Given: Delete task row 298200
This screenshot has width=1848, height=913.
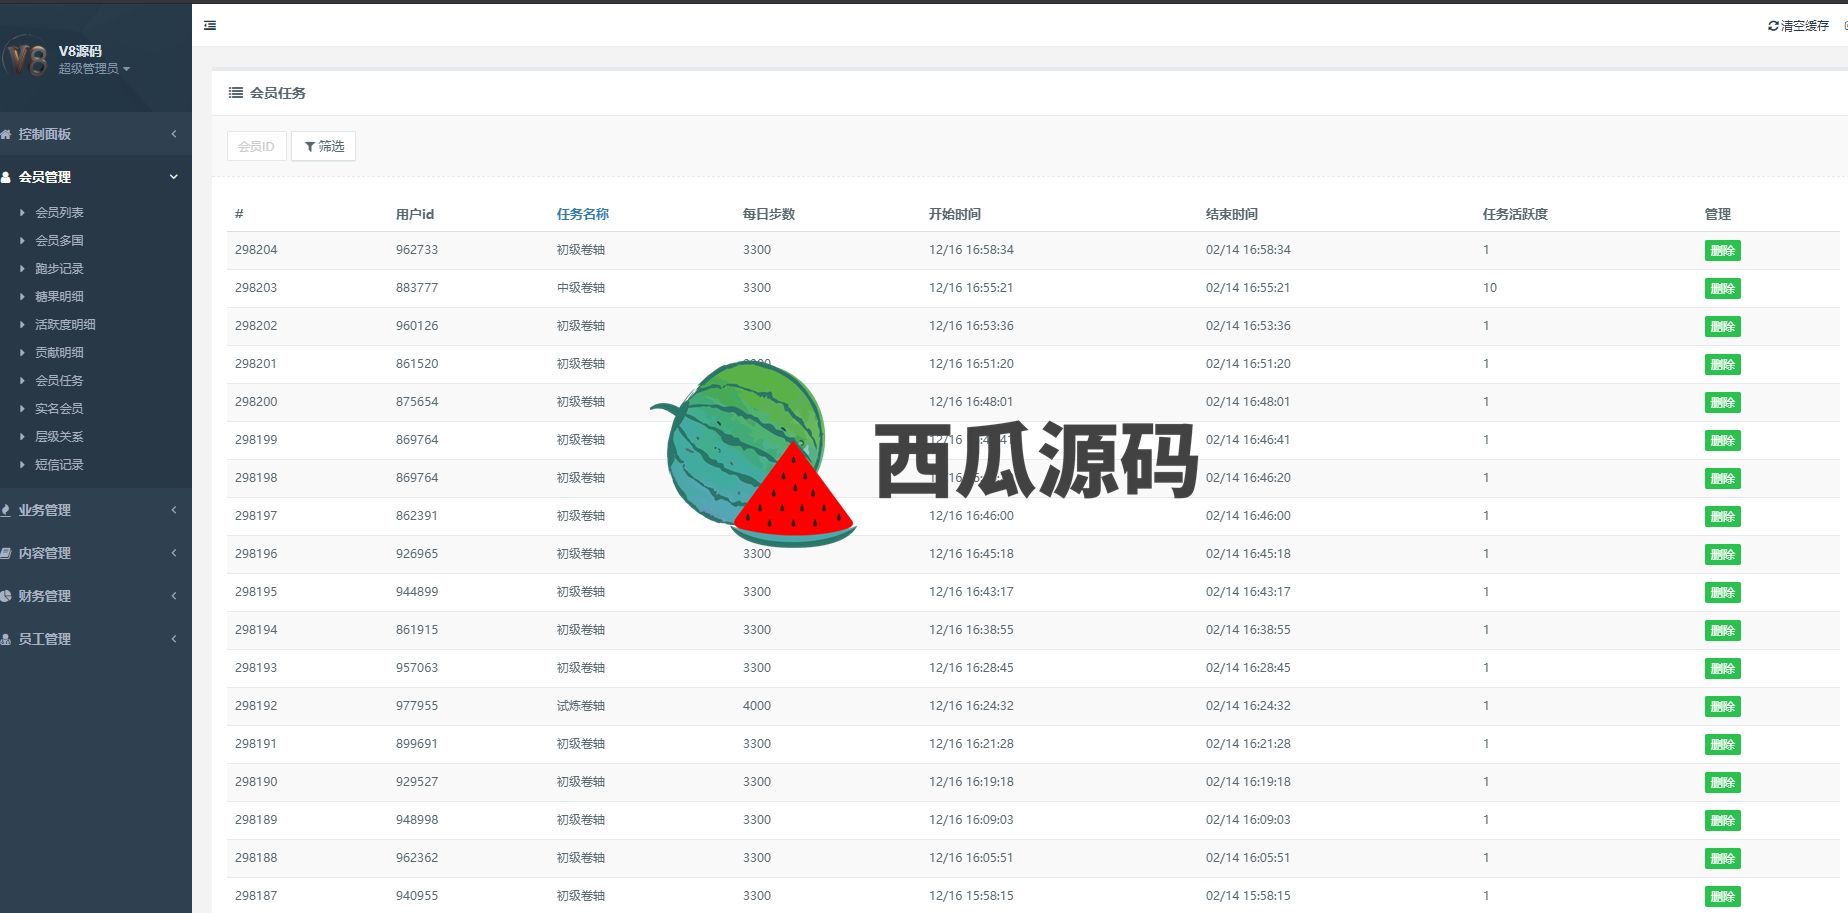Looking at the screenshot, I should [1722, 403].
